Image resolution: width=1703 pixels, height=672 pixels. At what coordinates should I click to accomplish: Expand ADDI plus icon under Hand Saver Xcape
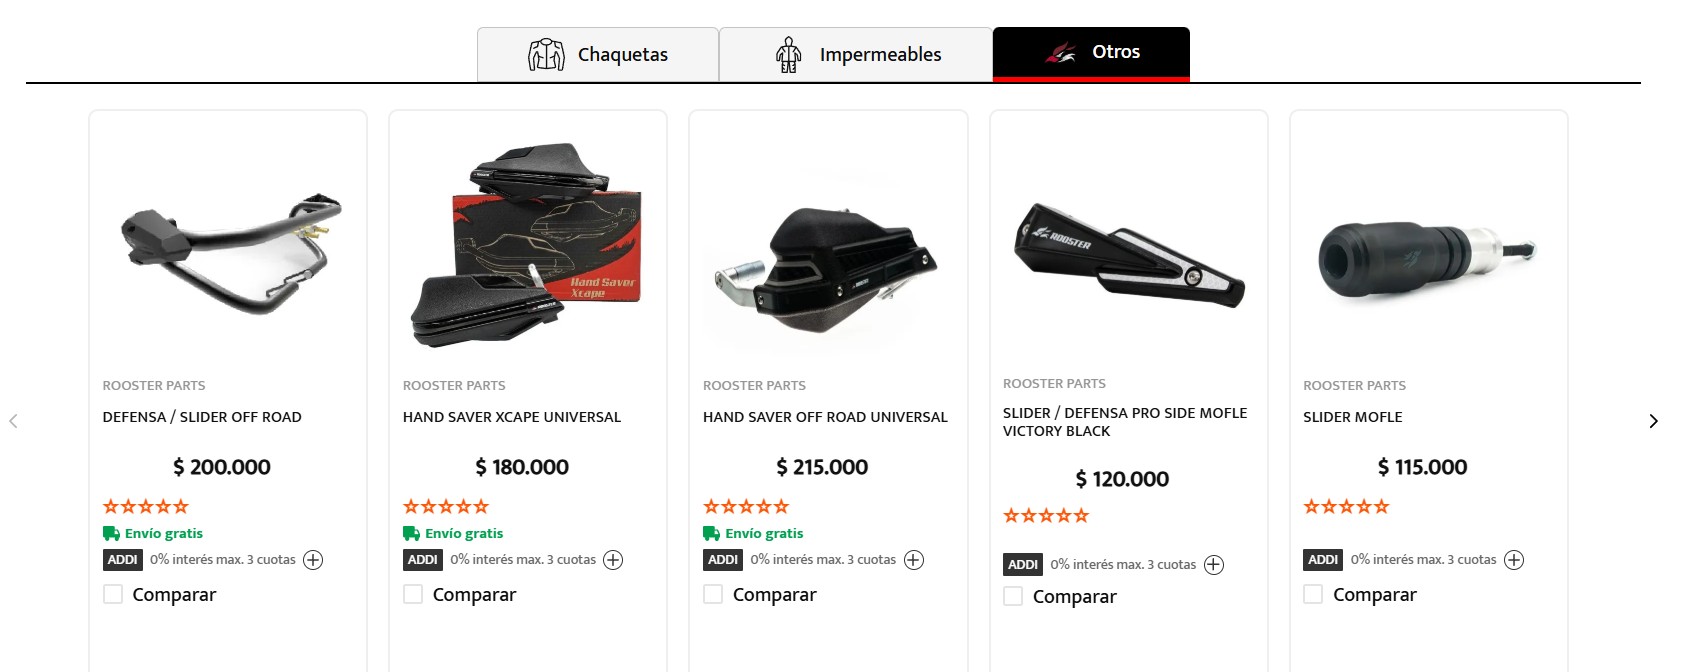[x=613, y=560]
